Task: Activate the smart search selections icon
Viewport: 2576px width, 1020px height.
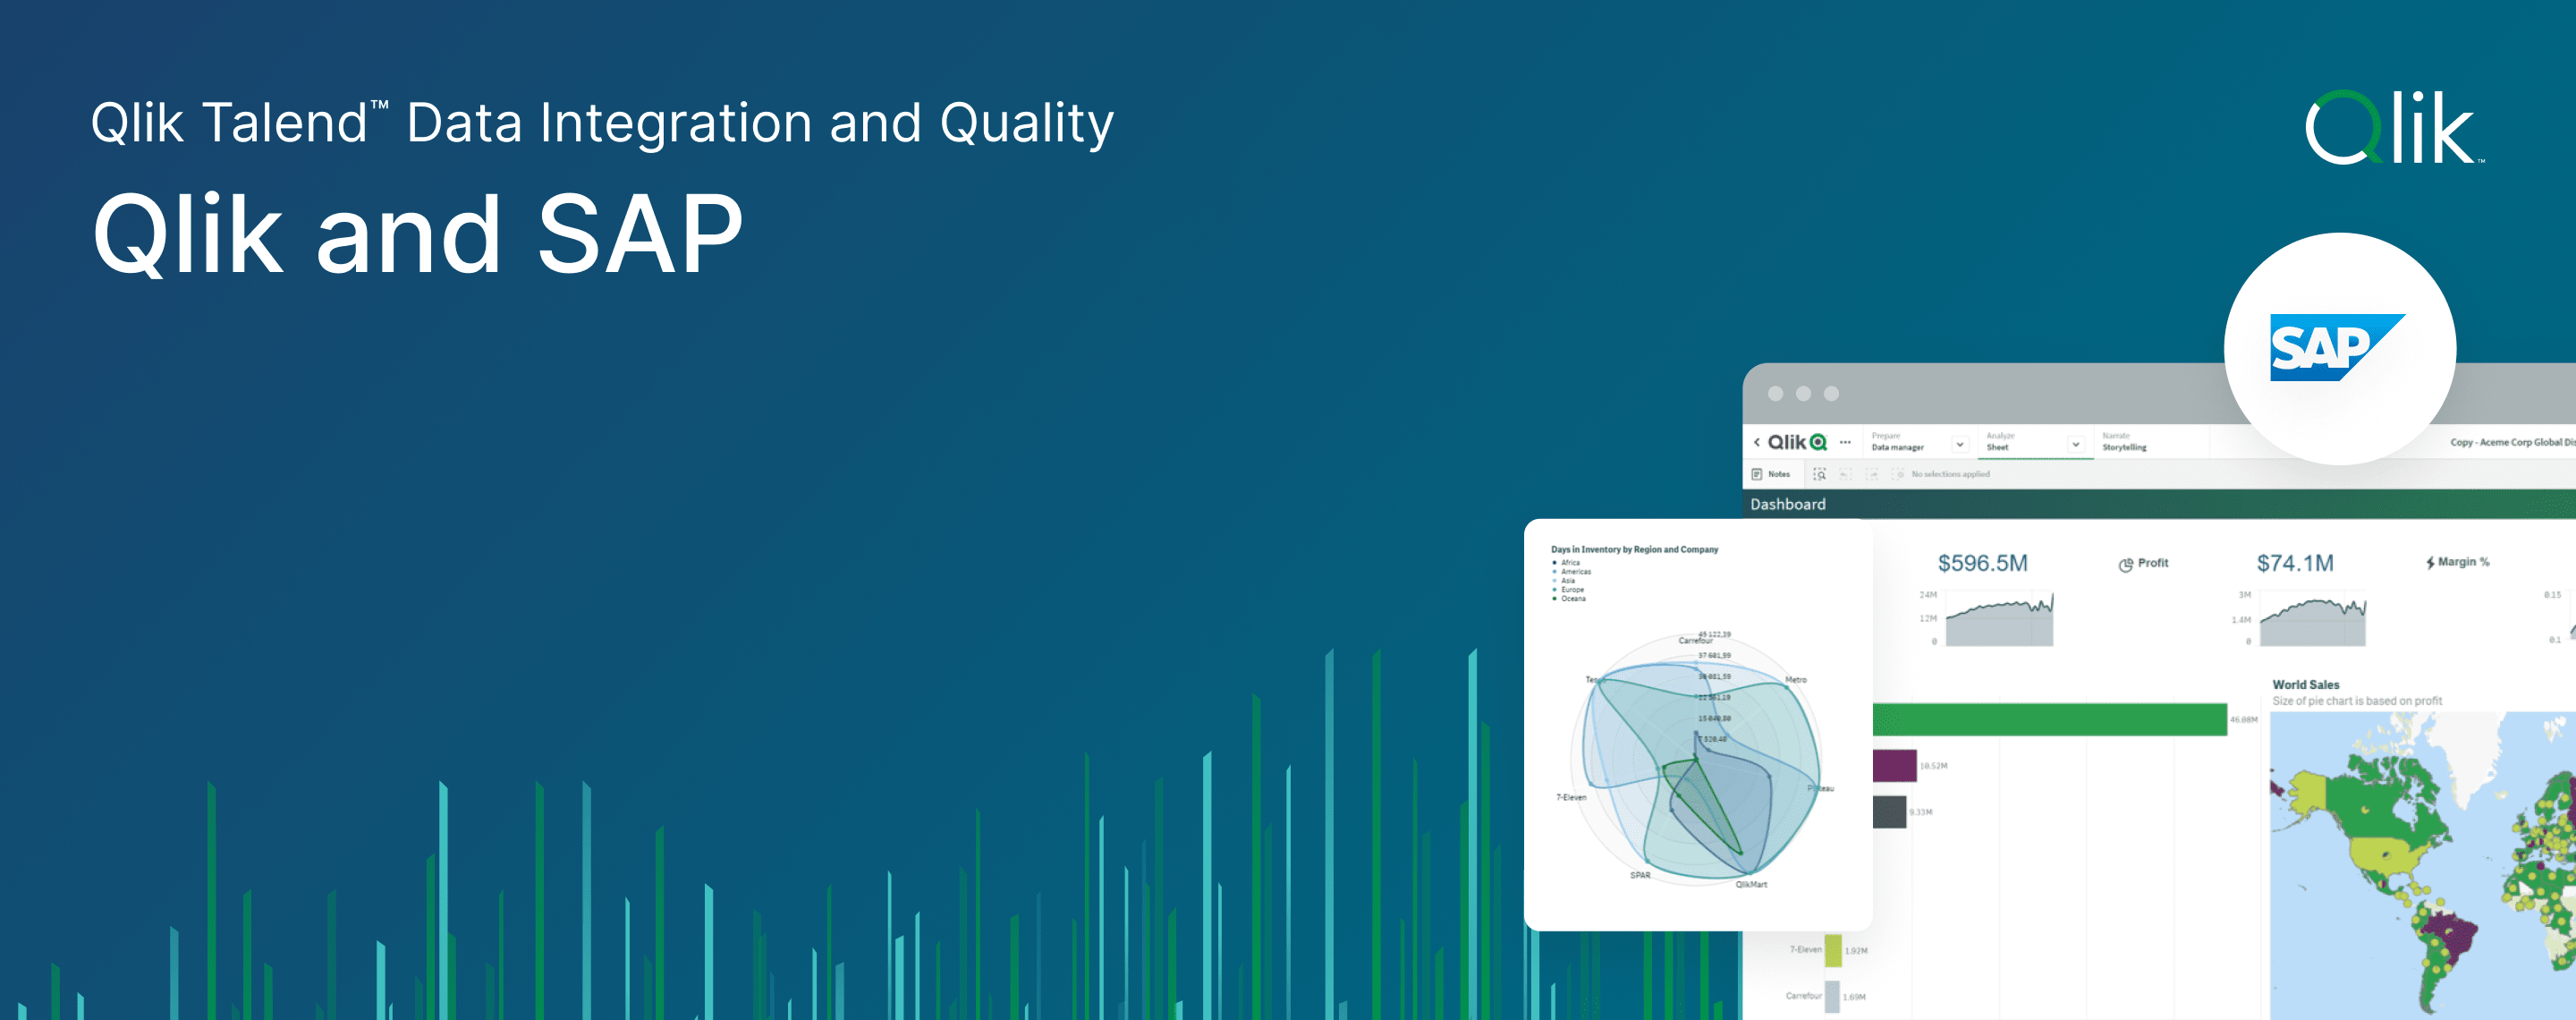Action: [1820, 474]
